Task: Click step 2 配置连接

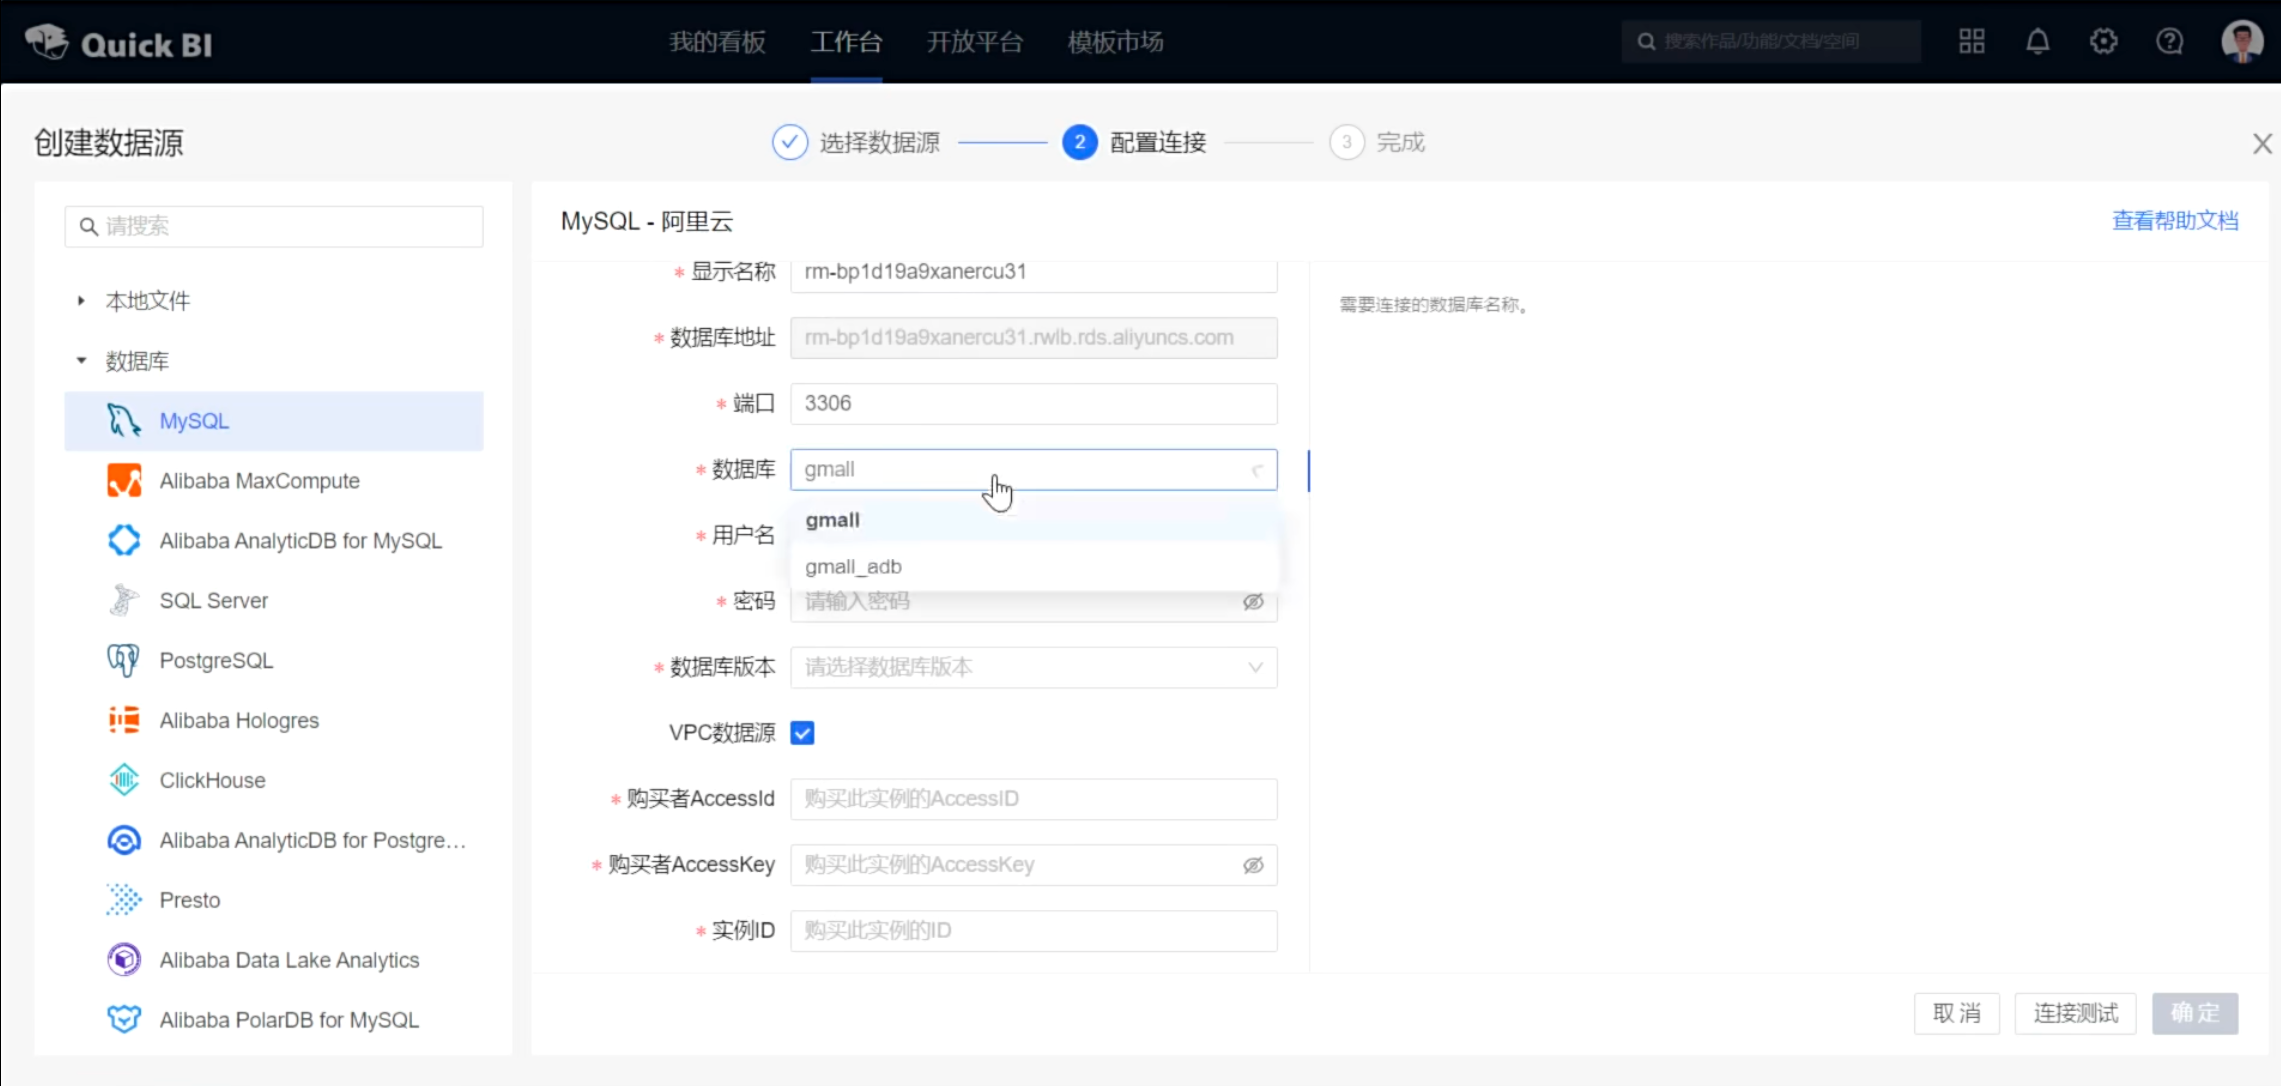Action: click(x=1135, y=143)
